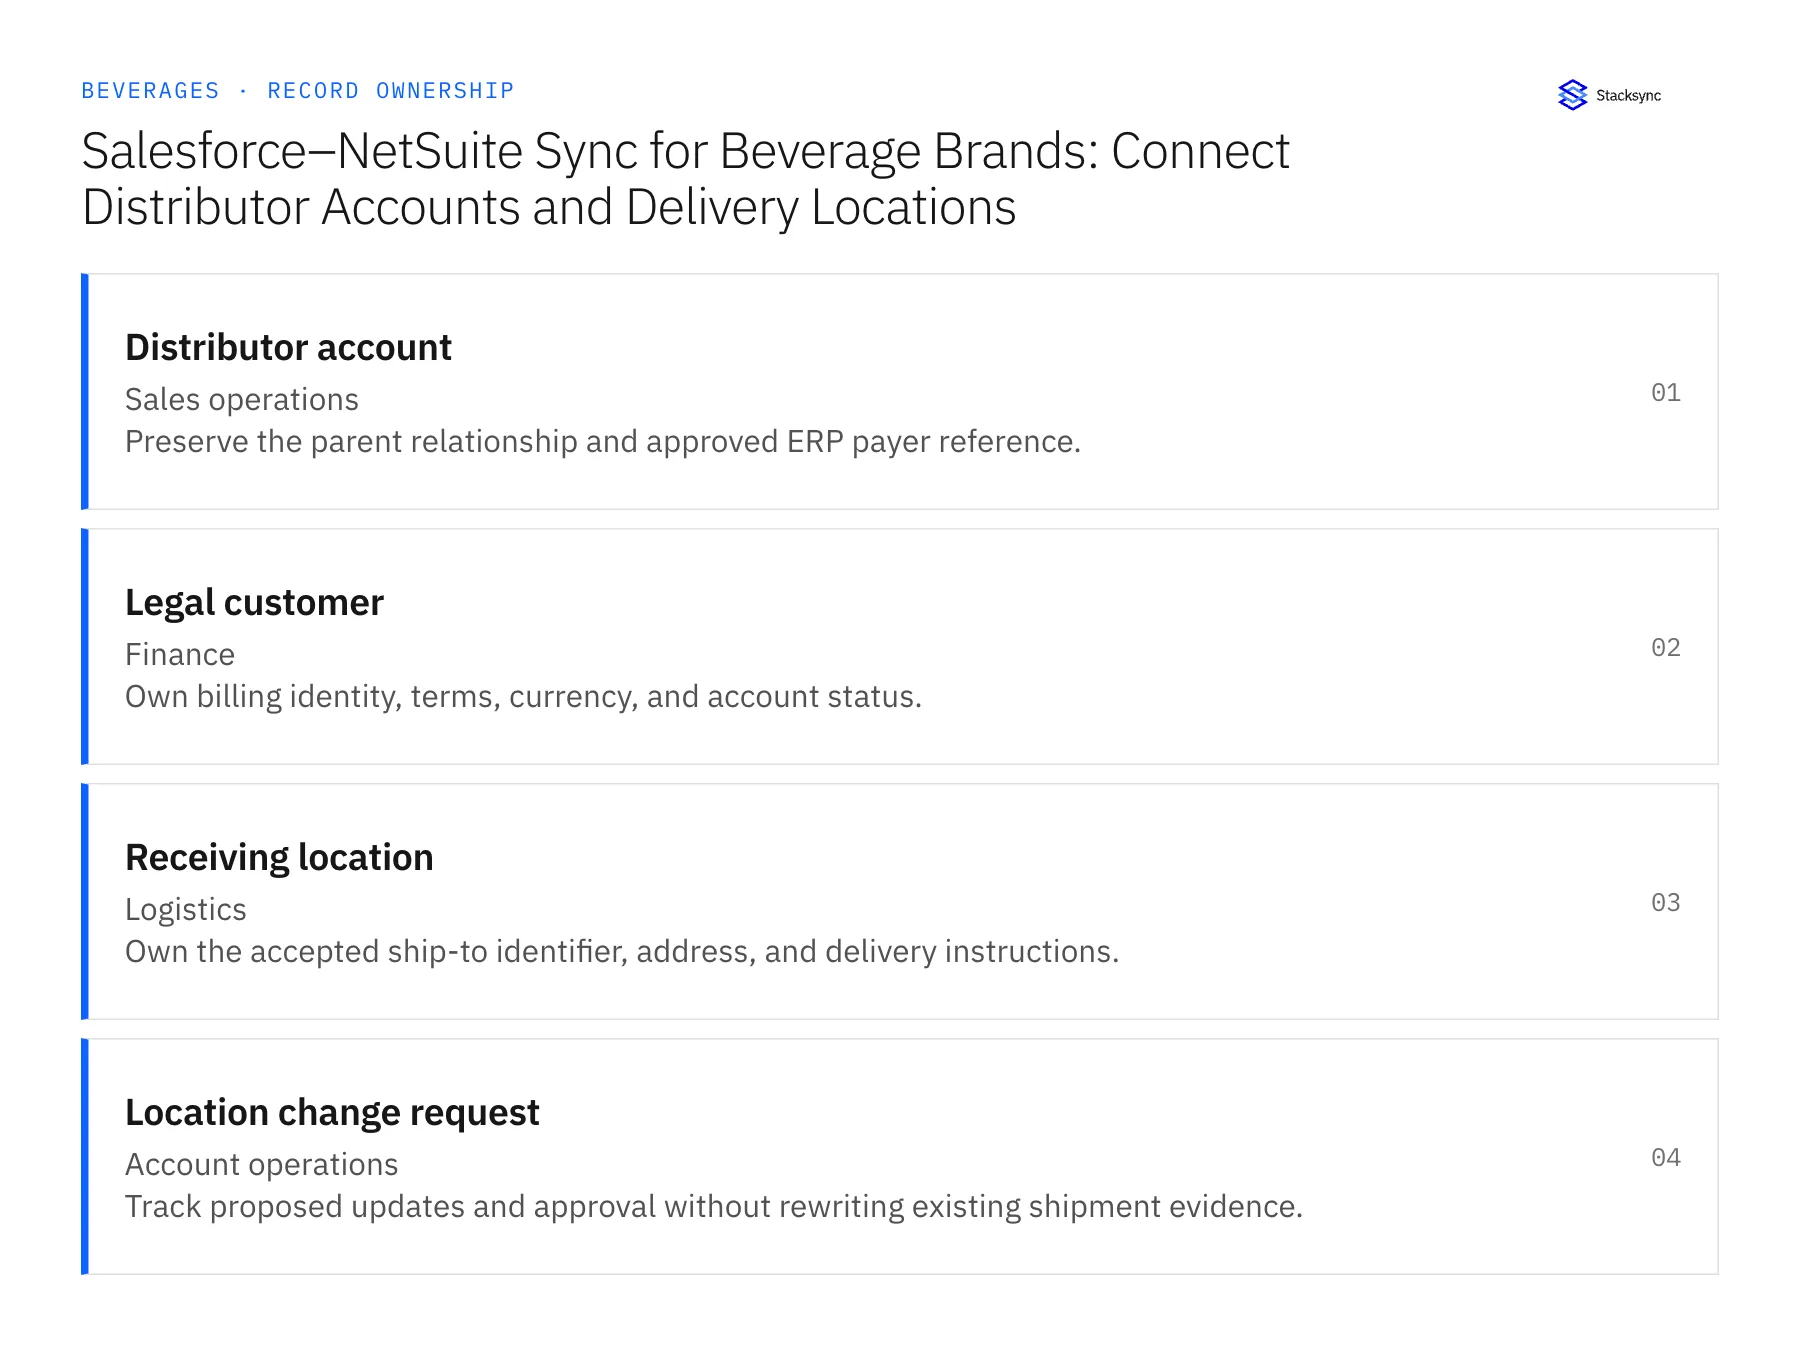The image size is (1800, 1350).
Task: Click 'Logistics' owner label
Action: (x=186, y=910)
